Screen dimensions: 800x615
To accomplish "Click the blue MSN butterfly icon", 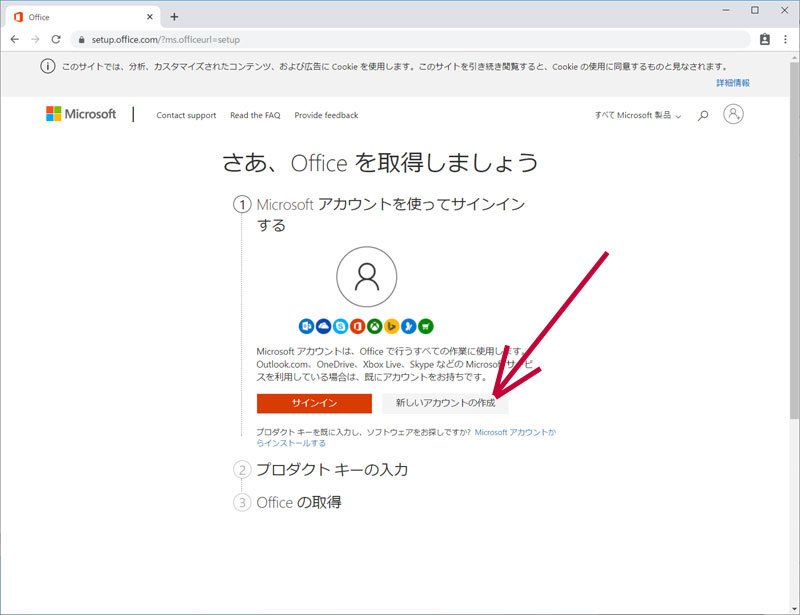I will coord(409,326).
